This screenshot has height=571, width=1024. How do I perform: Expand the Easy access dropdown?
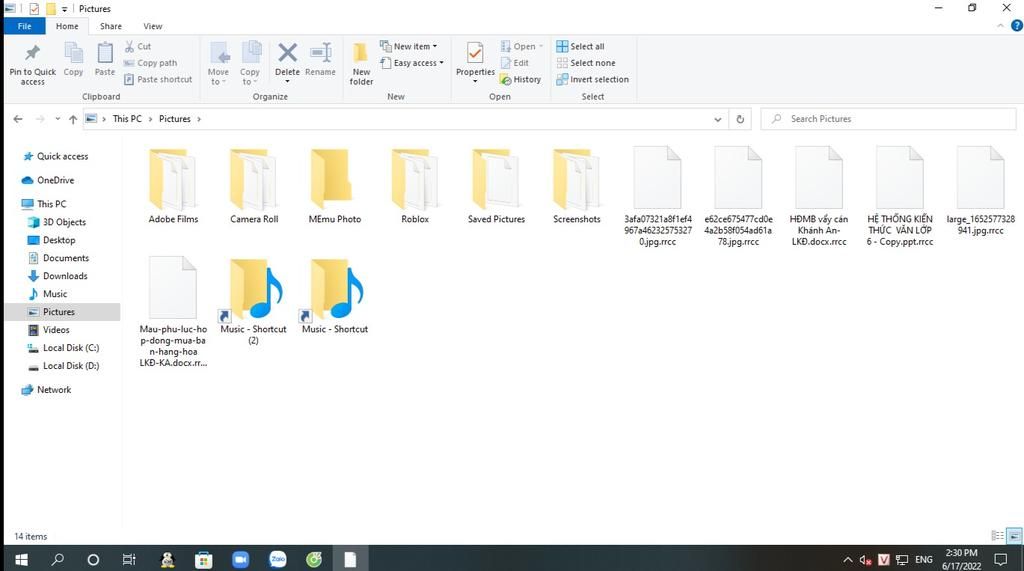click(x=412, y=63)
